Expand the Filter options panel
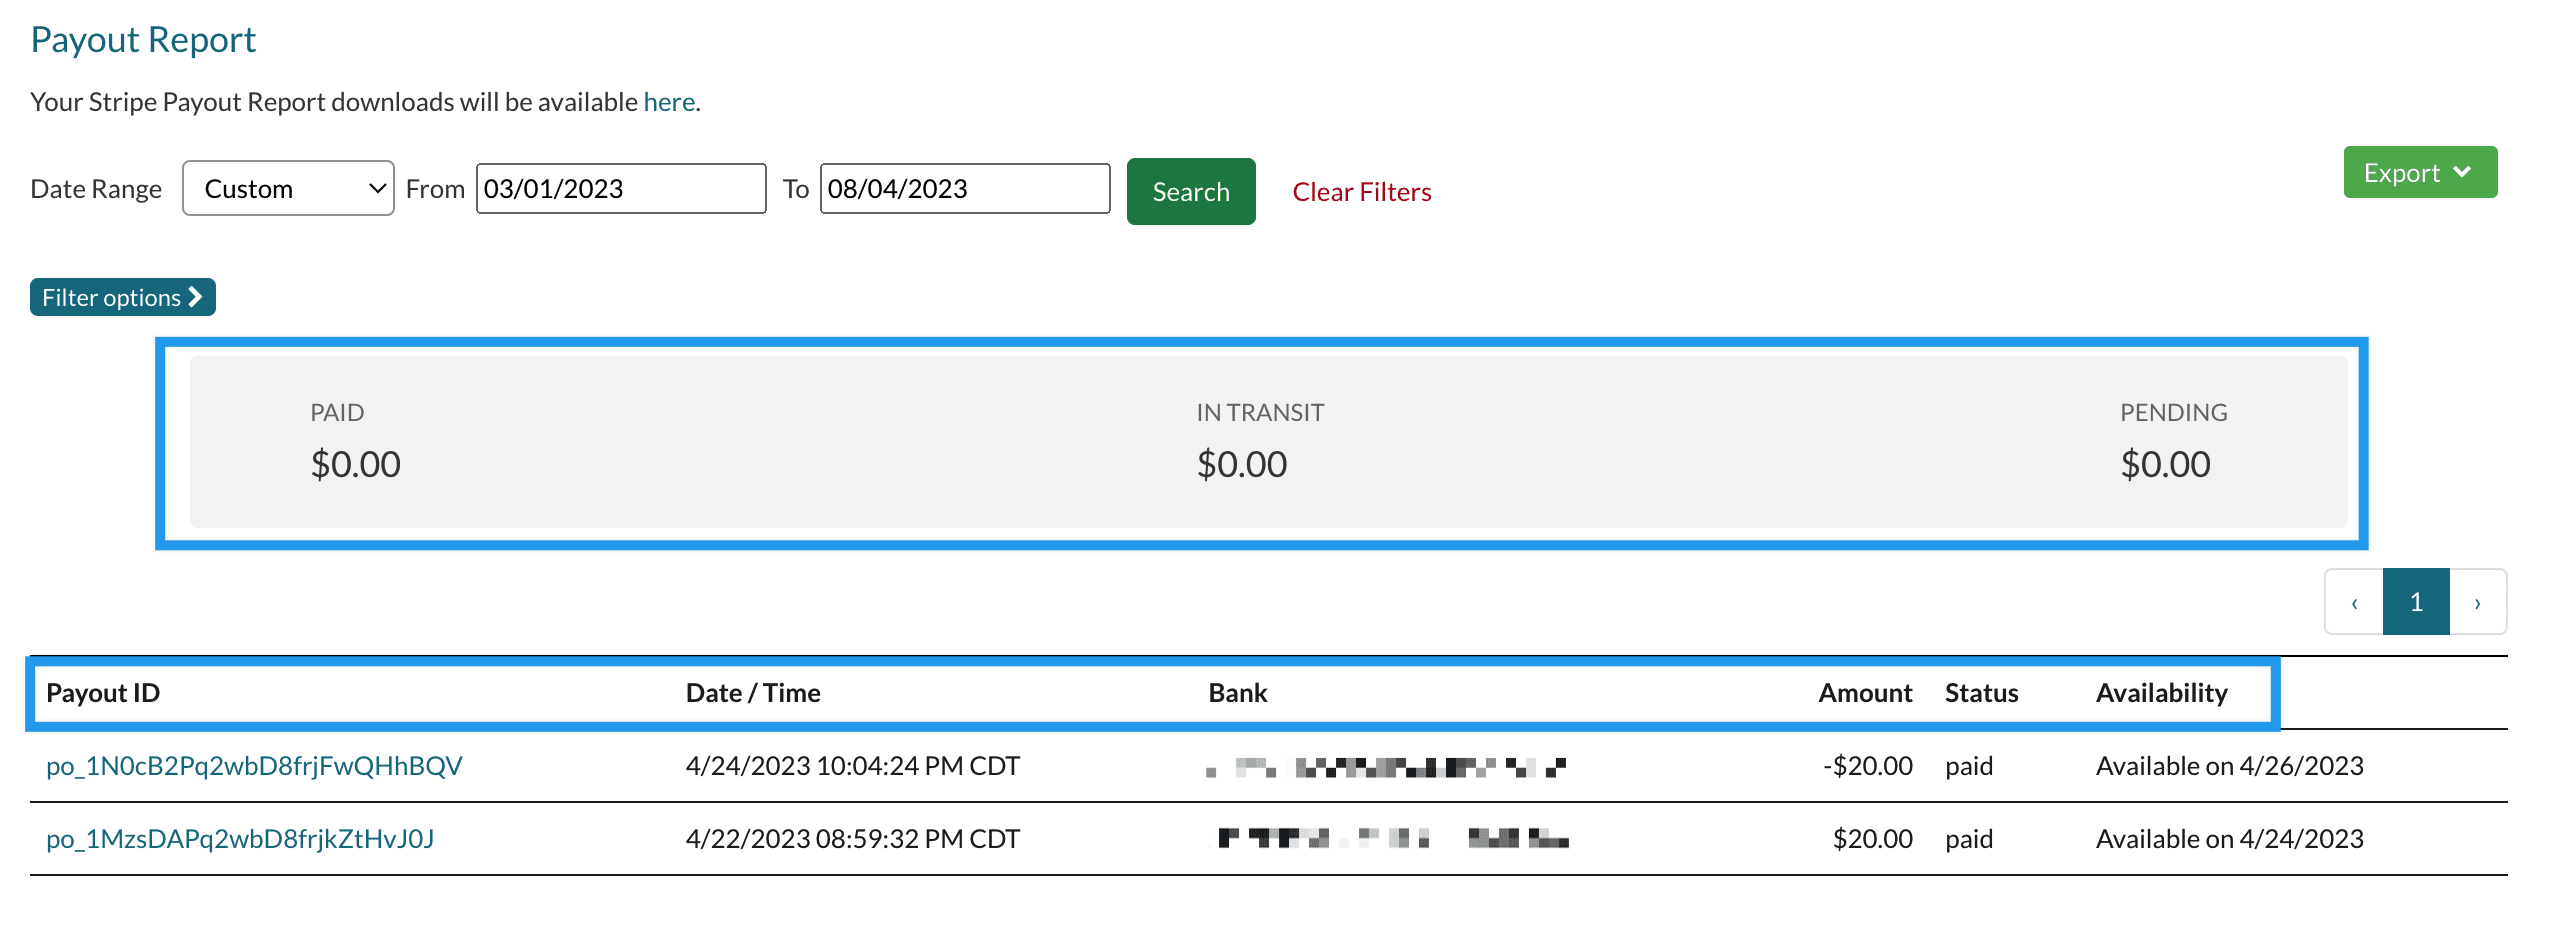Image resolution: width=2570 pixels, height=946 pixels. [x=122, y=297]
